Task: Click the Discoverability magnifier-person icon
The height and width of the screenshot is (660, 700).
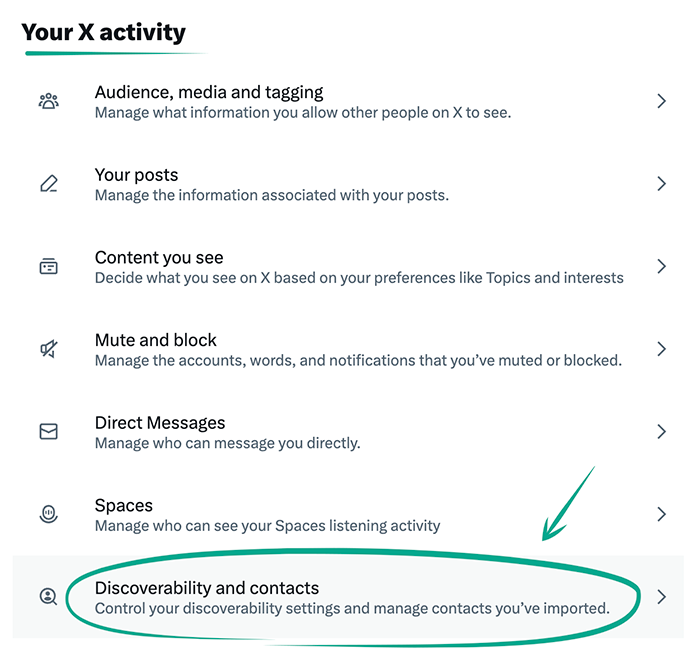Action: 48,597
